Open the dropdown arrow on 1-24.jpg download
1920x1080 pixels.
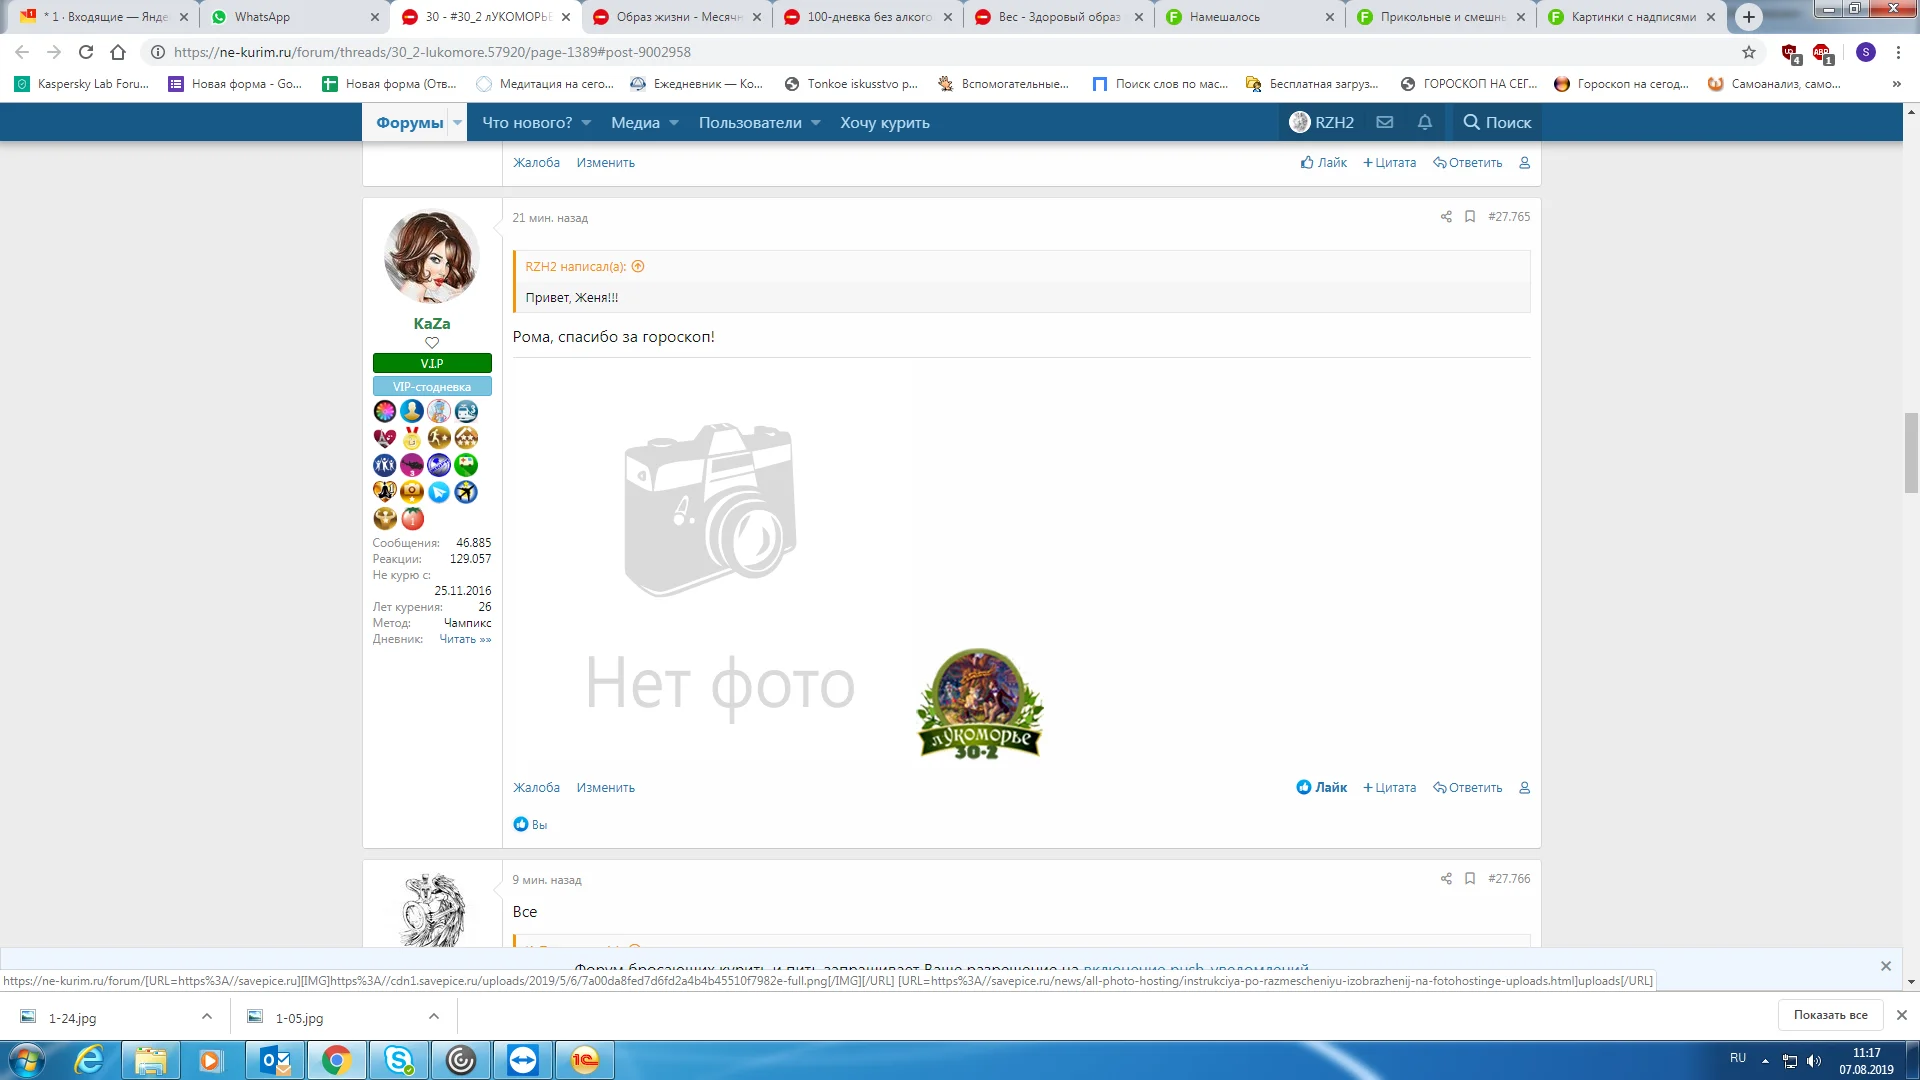point(207,1016)
